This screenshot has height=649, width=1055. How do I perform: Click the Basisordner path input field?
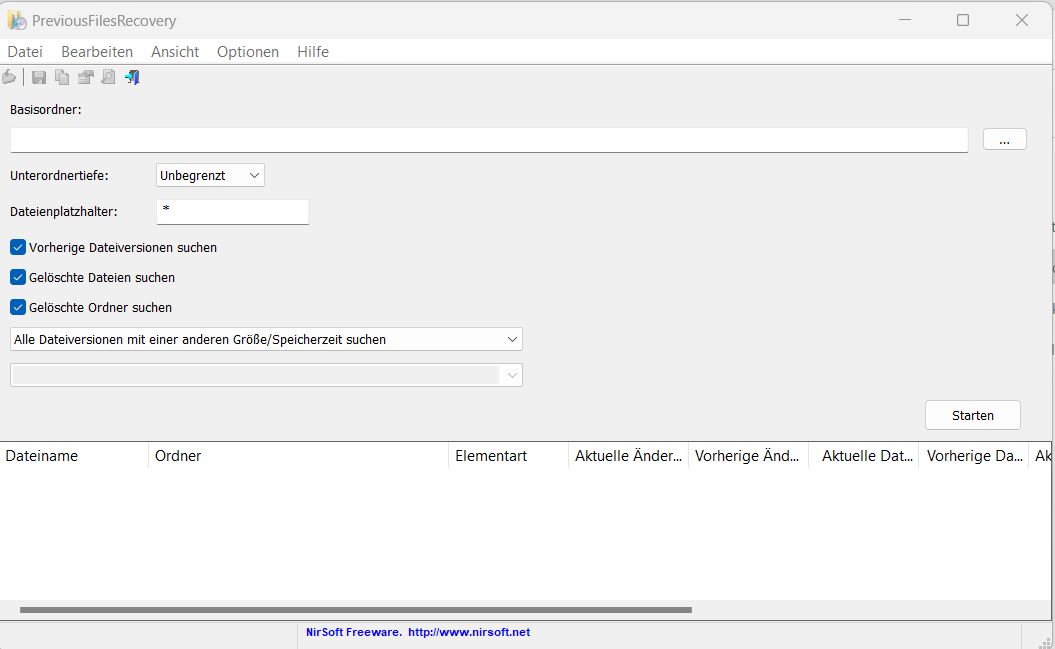pos(489,140)
